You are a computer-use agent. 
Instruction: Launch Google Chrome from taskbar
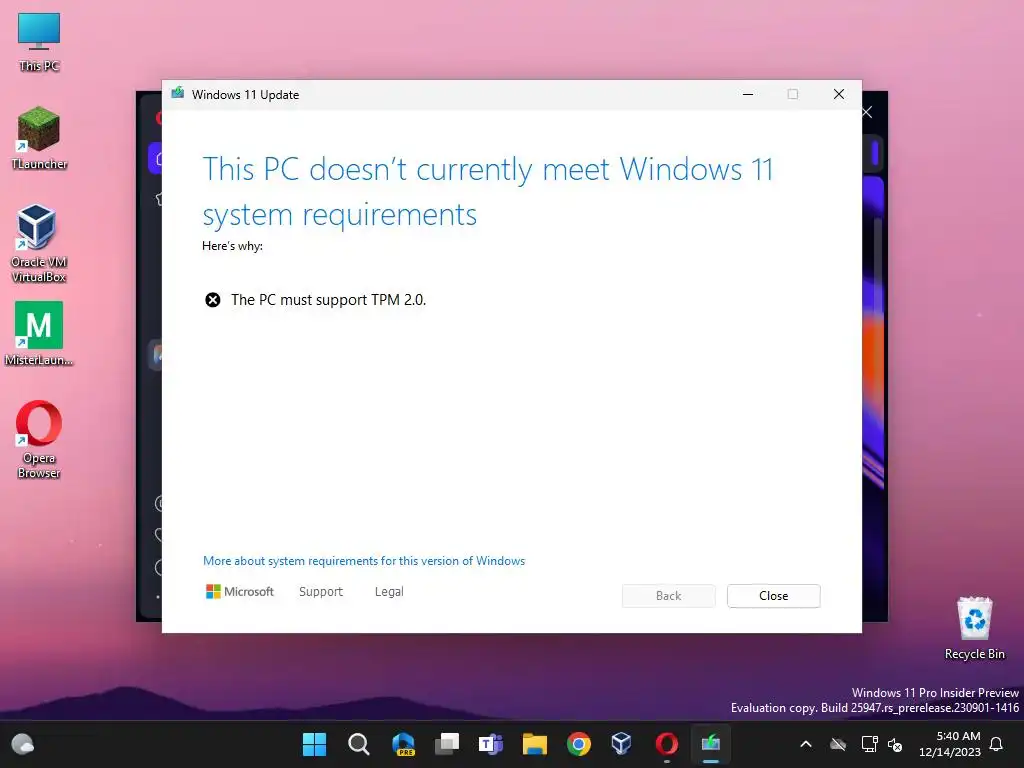pos(579,744)
